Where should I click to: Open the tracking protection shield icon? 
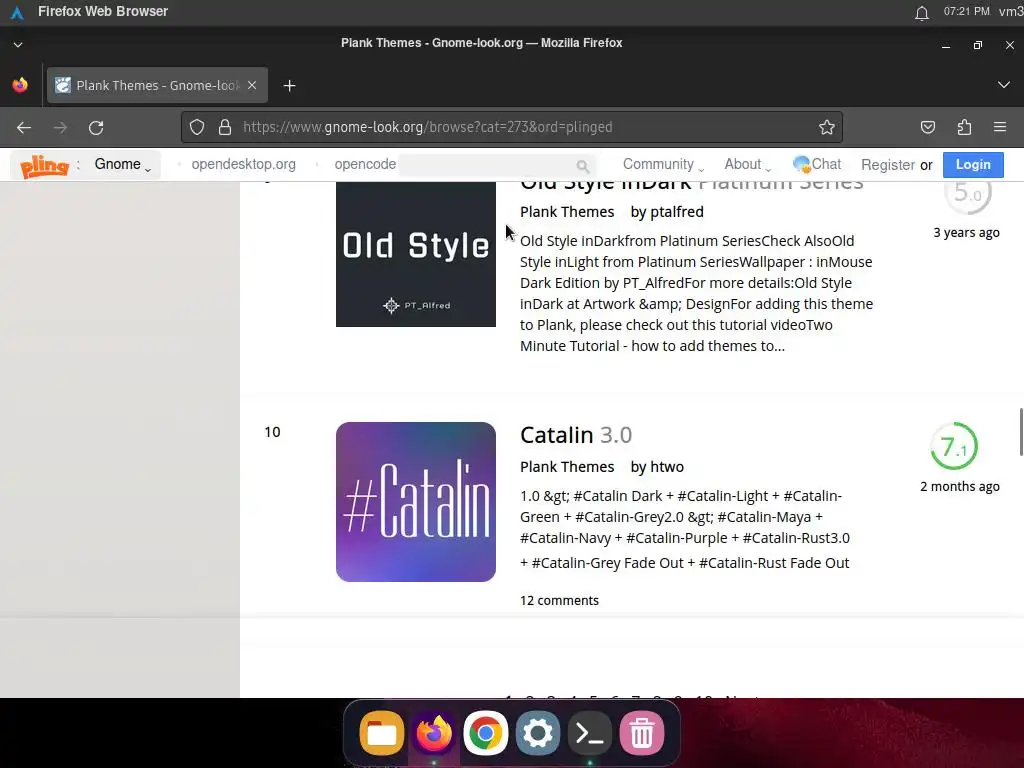click(x=197, y=127)
